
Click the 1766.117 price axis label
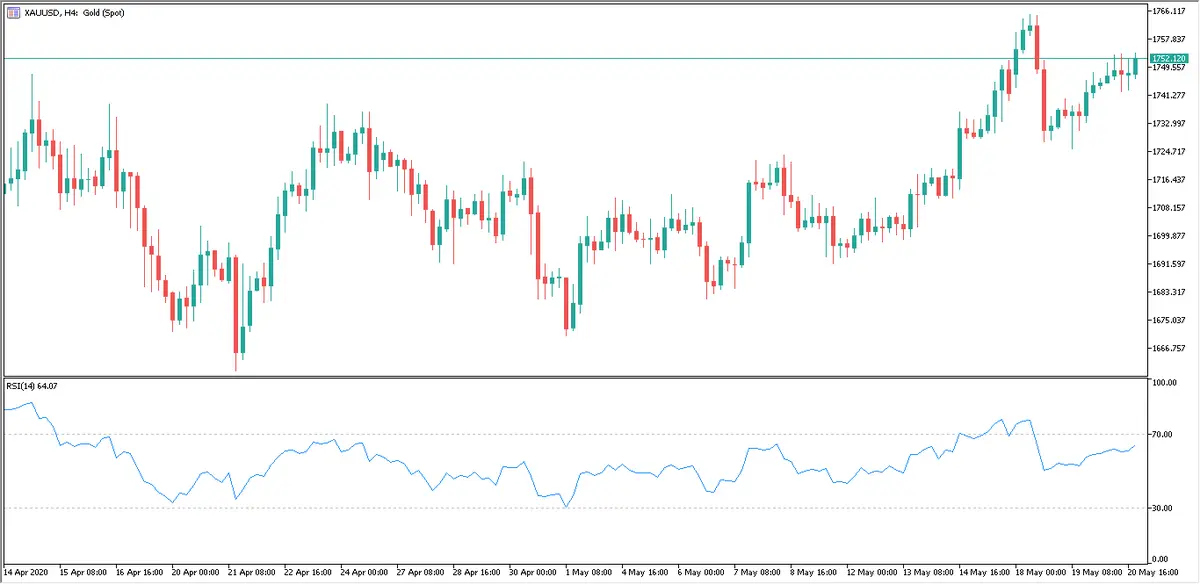1167,11
